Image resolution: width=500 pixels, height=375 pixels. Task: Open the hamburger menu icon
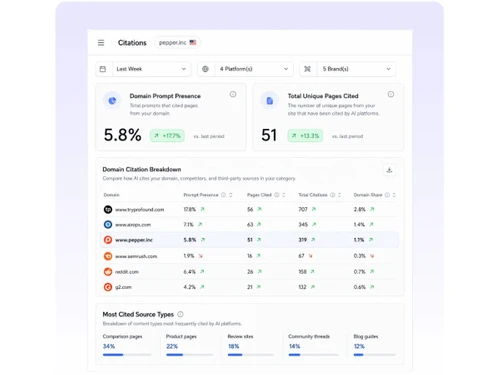point(101,43)
